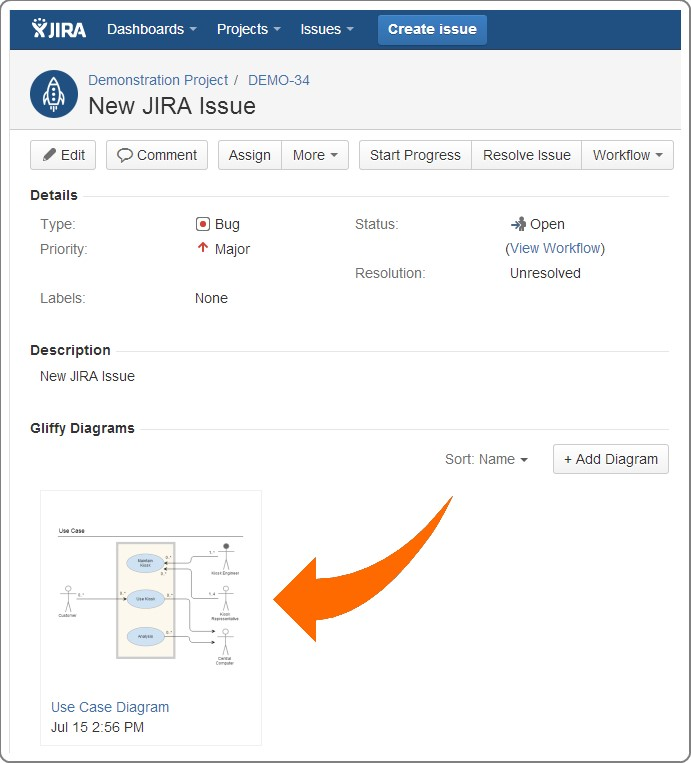Expand the Workflow dropdown
Viewport: 691px width, 763px height.
pos(627,155)
